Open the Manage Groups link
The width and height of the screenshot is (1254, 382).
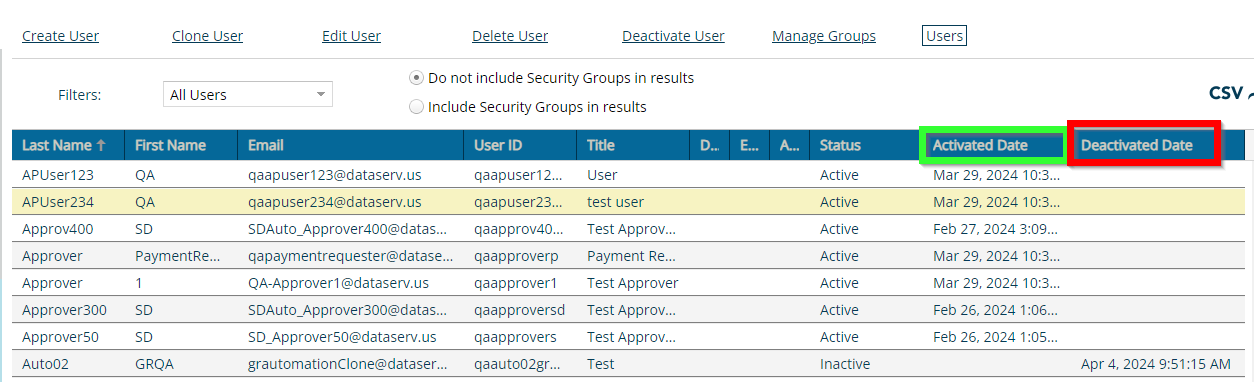pos(824,36)
